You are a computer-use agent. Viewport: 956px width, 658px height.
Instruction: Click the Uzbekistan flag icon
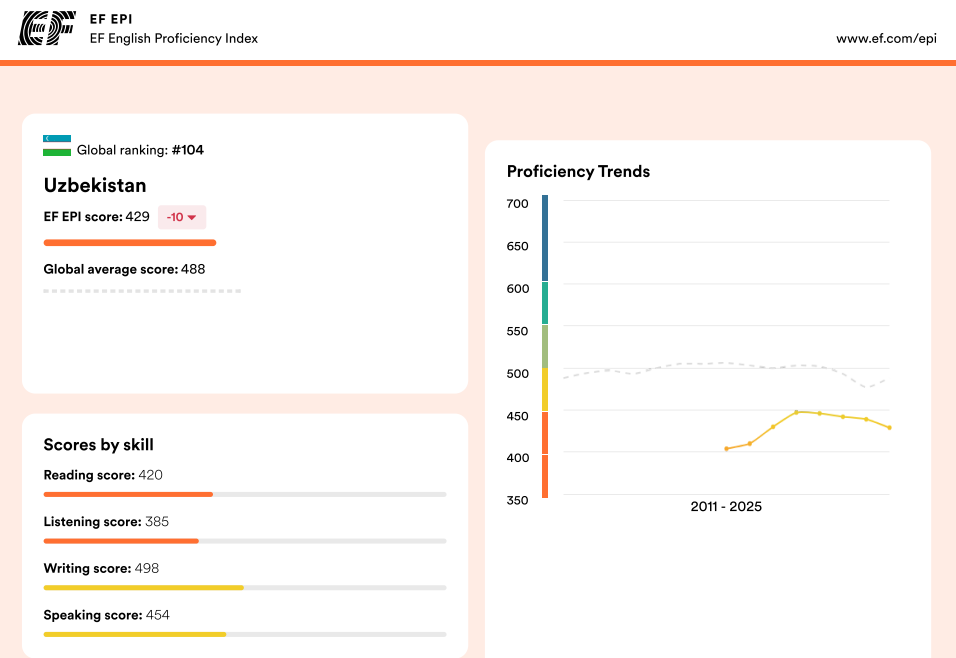57,145
